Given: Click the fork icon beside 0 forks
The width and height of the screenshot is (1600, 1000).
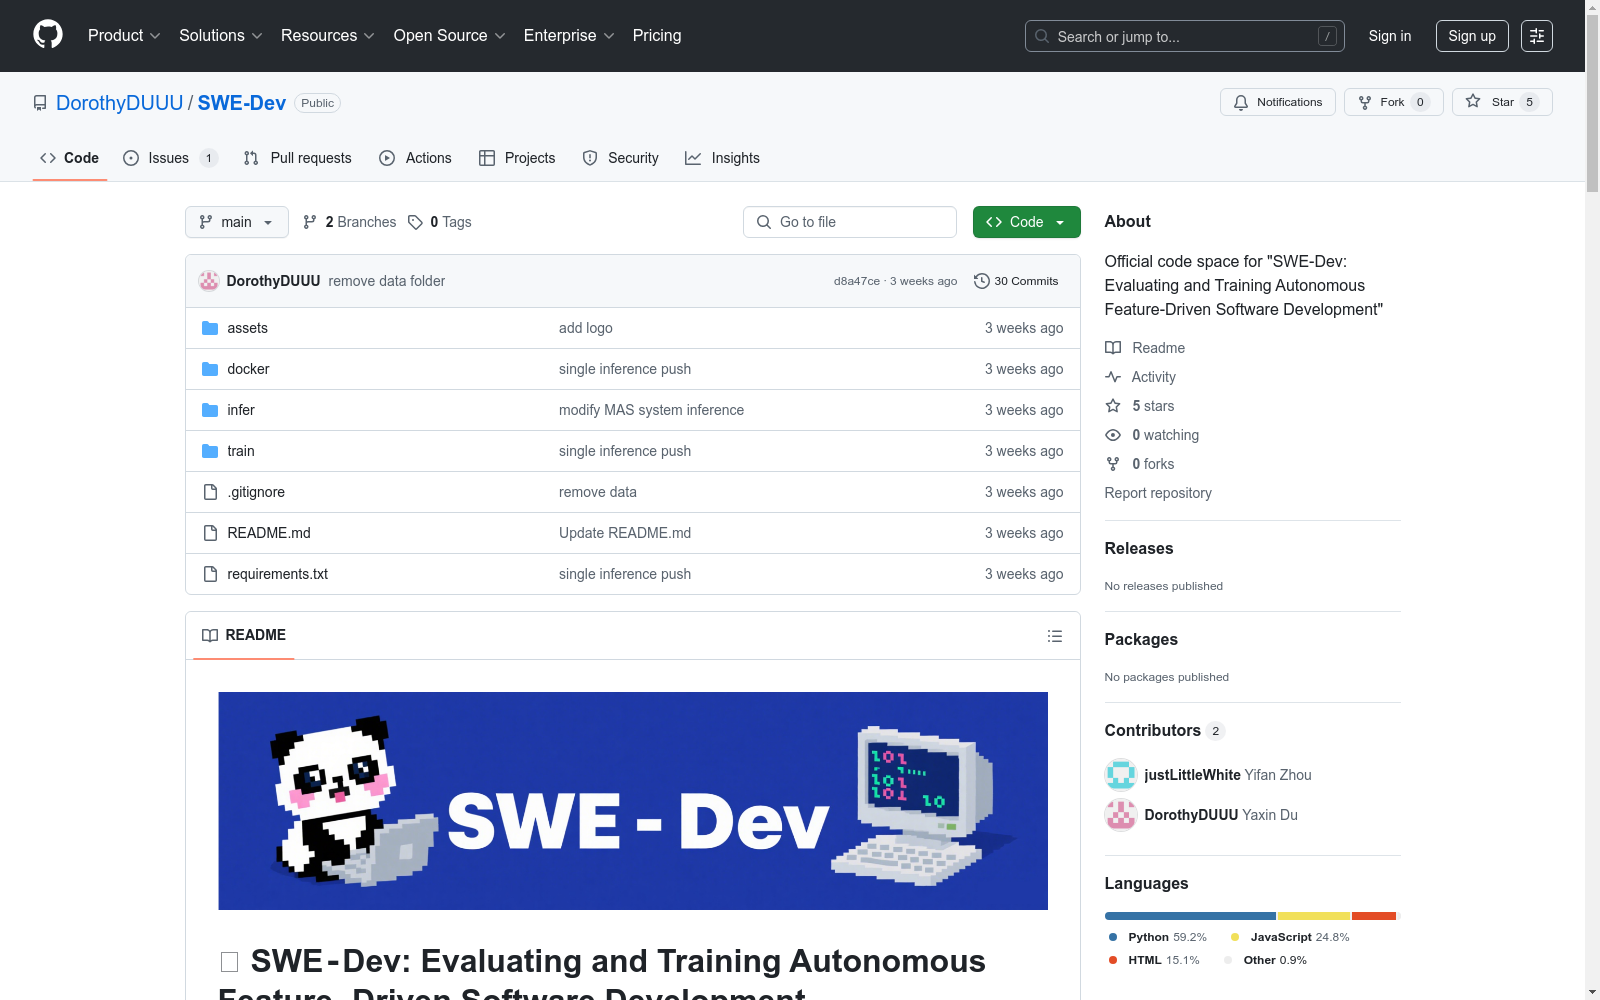Looking at the screenshot, I should [1113, 464].
